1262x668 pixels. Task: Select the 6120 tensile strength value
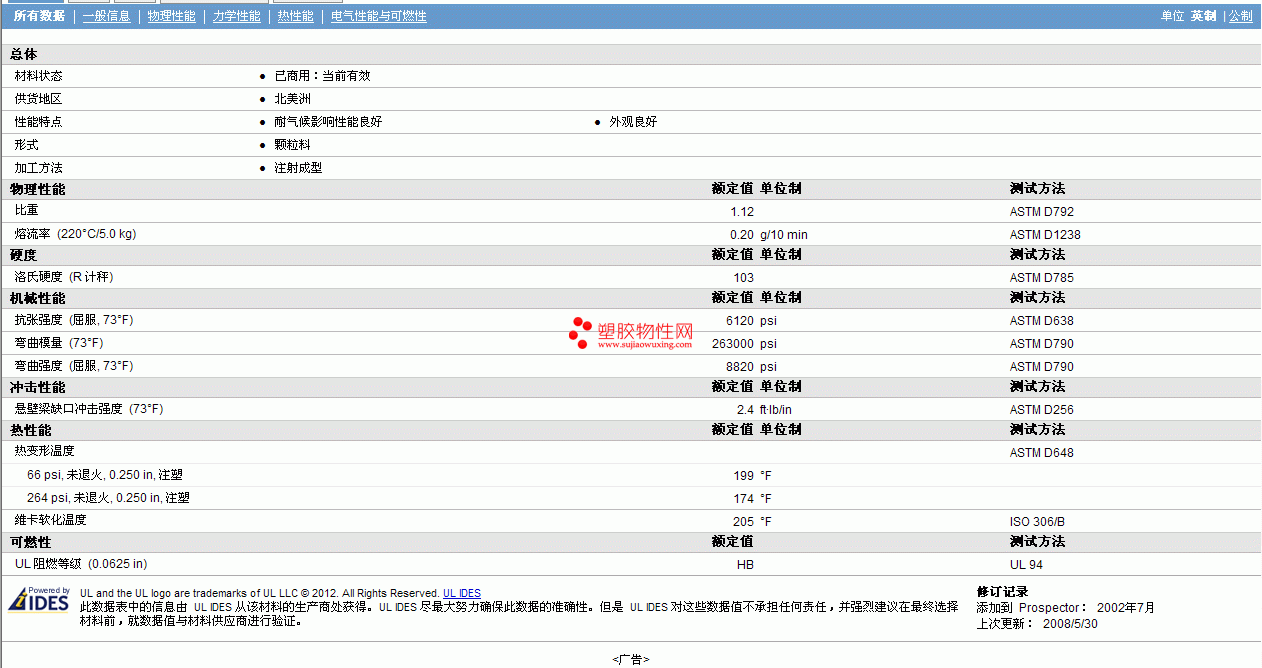tap(740, 321)
